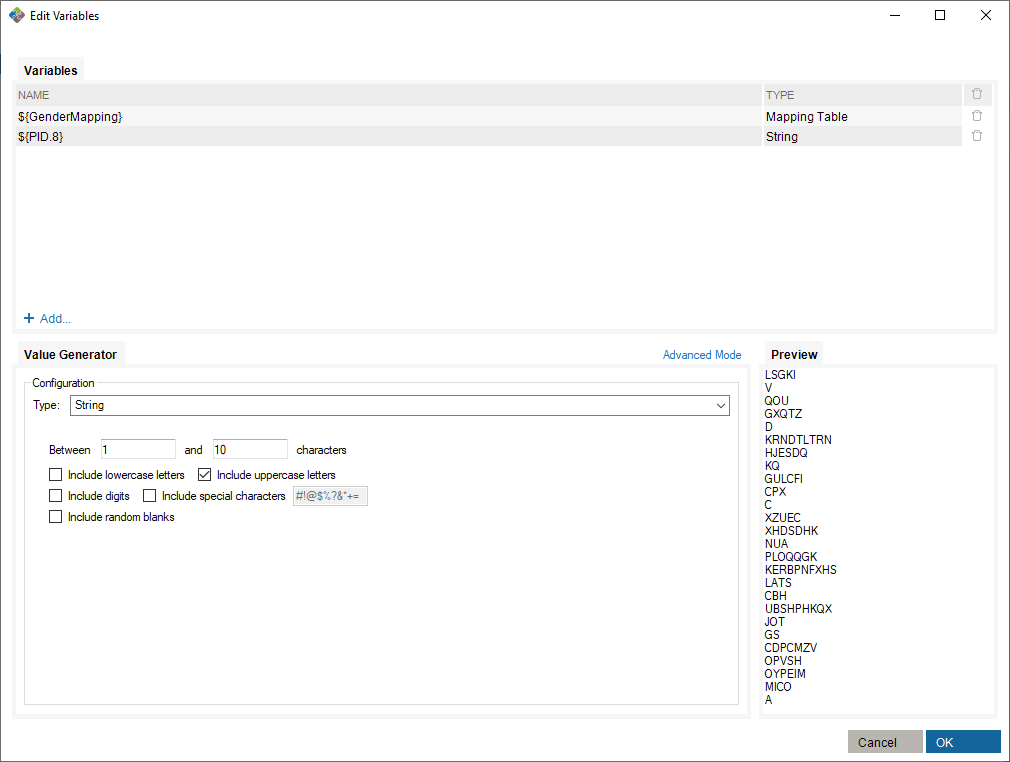This screenshot has height=762, width=1010.
Task: Click preview value HJESDQ
Action: click(786, 453)
